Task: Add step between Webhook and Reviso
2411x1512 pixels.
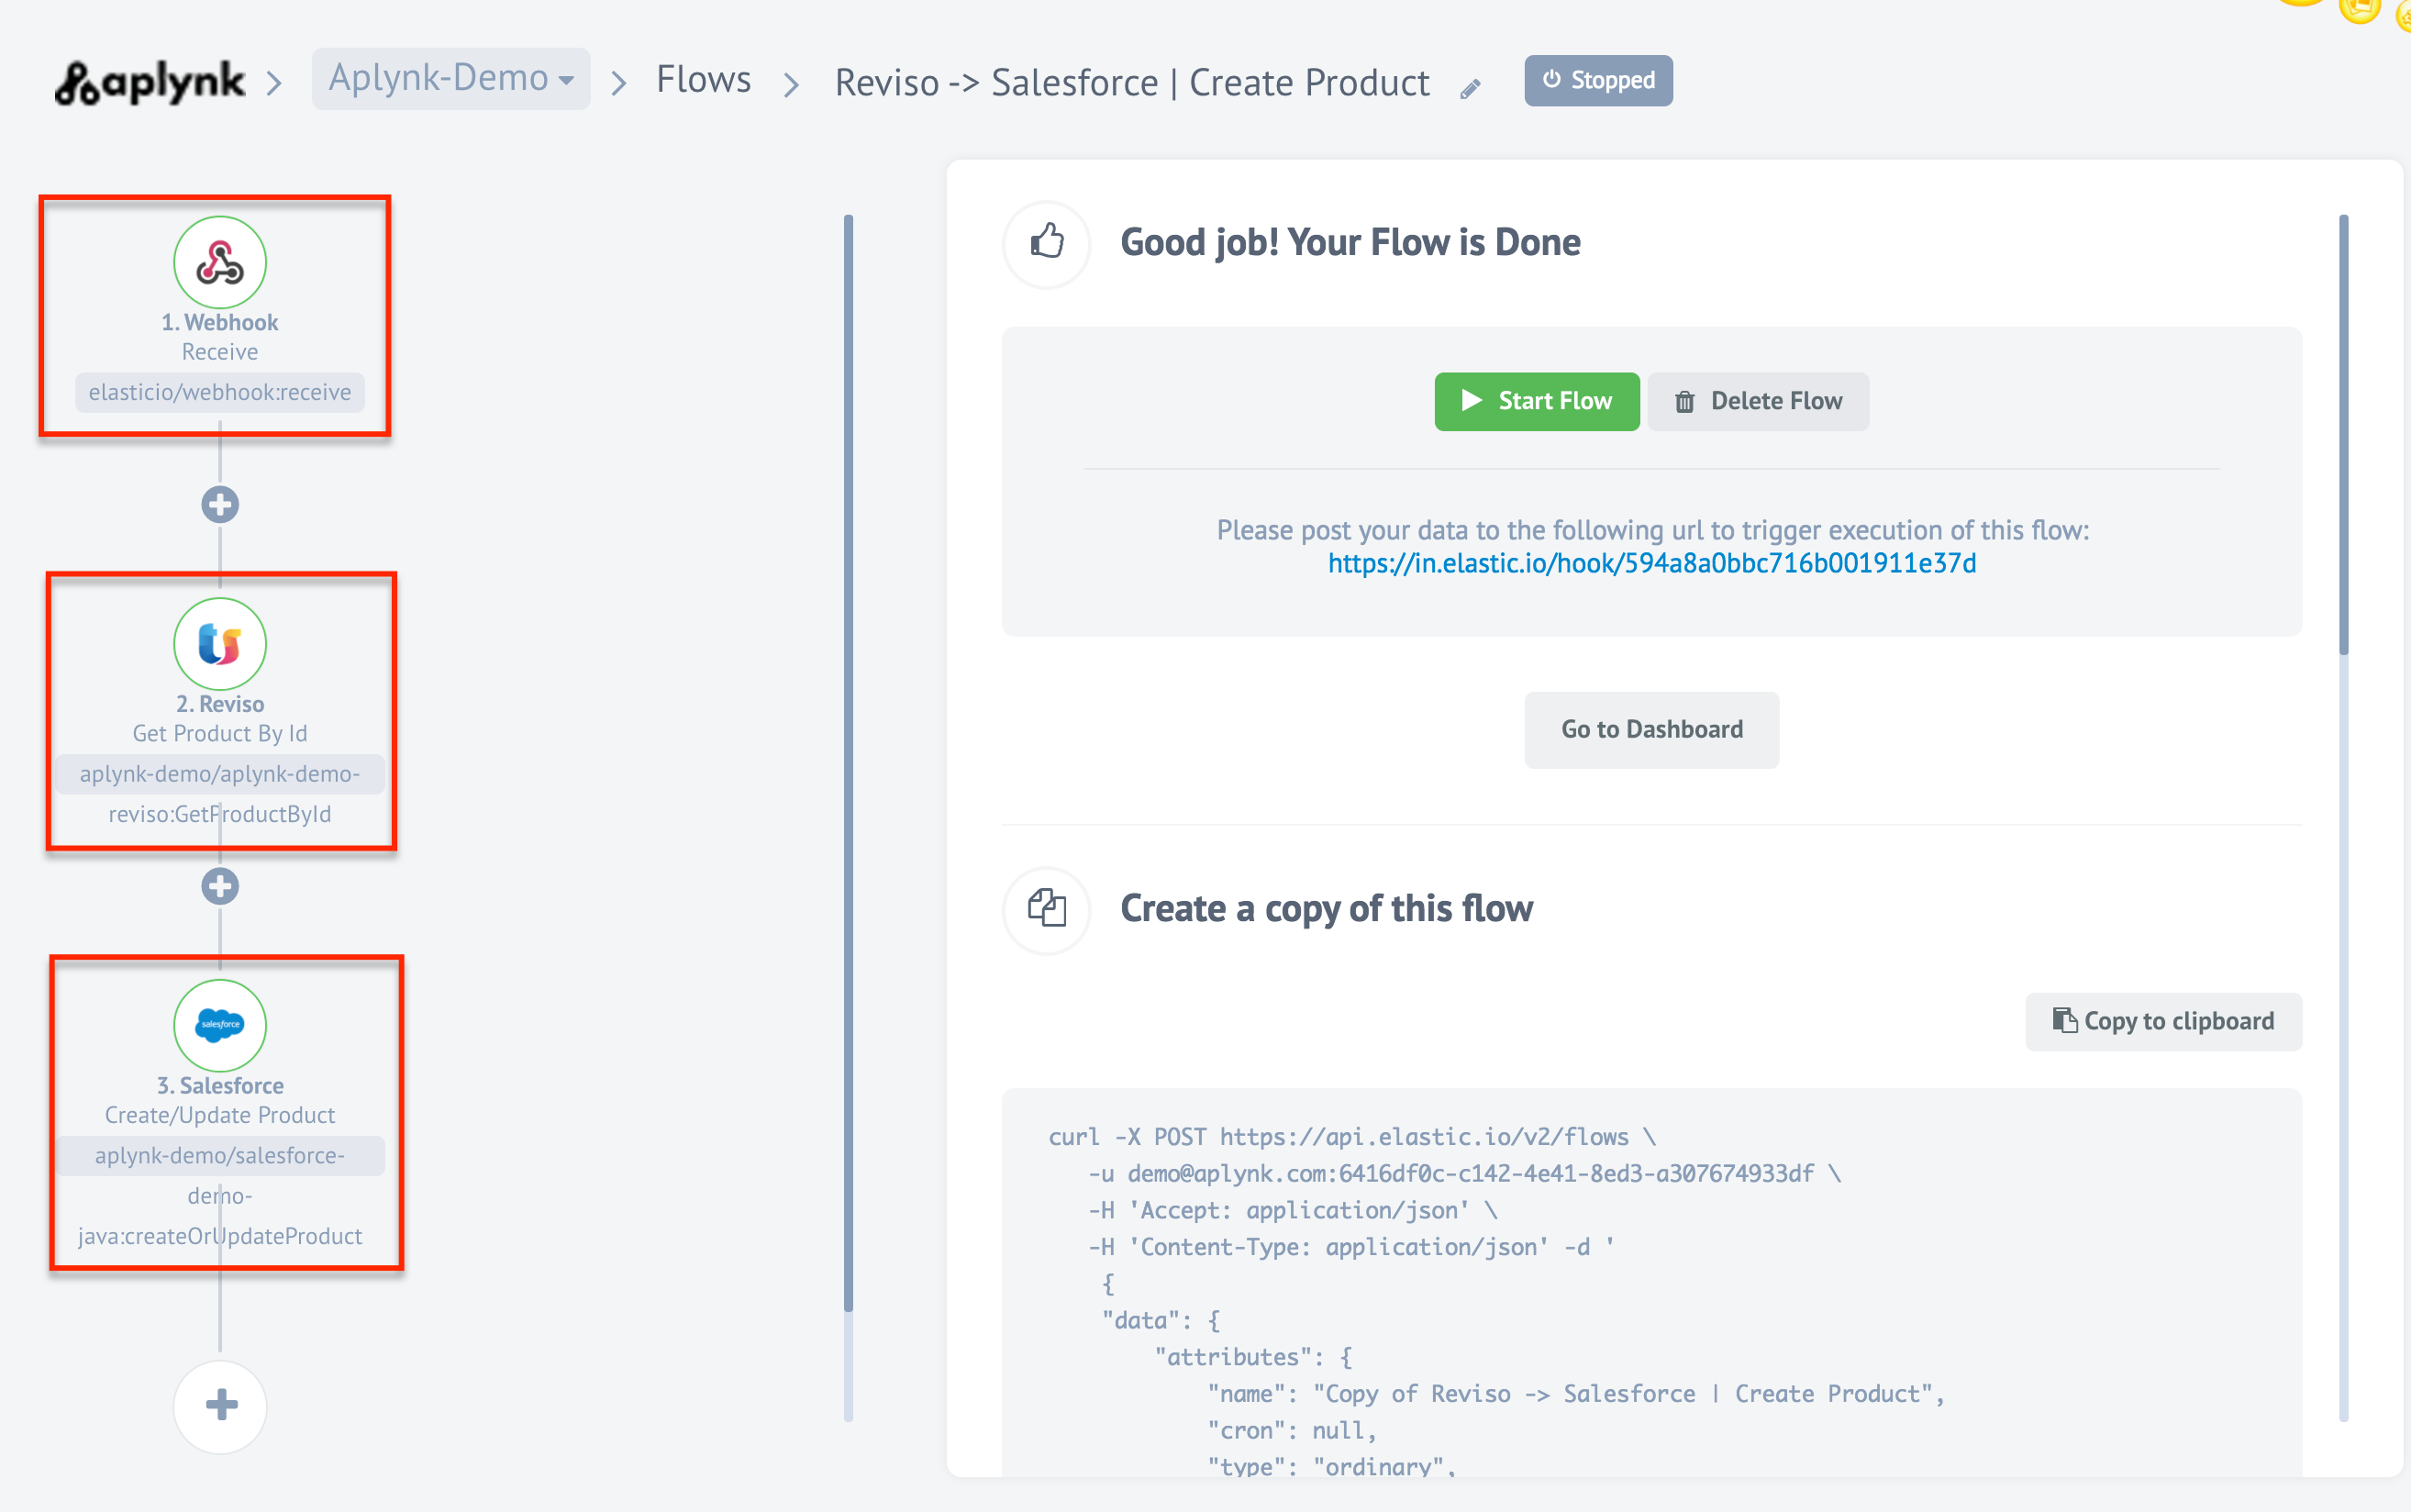Action: 220,505
